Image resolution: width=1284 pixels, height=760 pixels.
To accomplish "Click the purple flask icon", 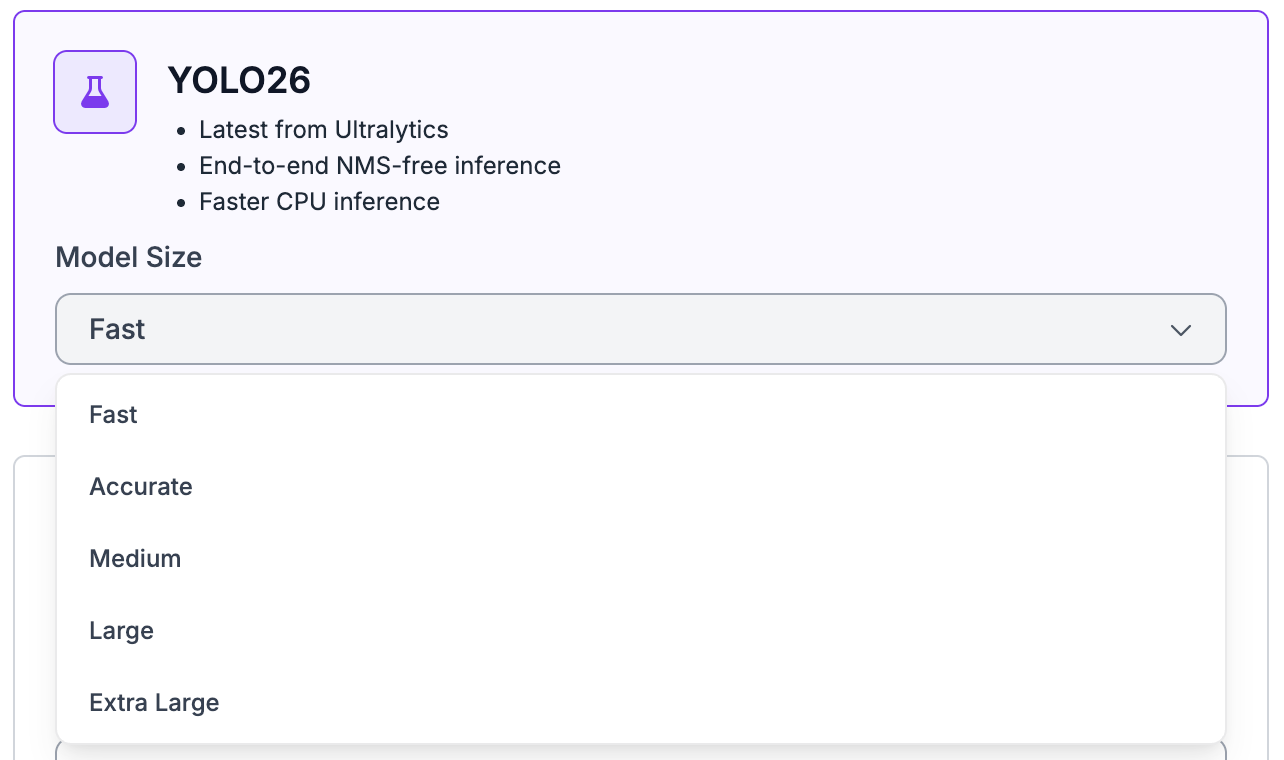I will [95, 92].
